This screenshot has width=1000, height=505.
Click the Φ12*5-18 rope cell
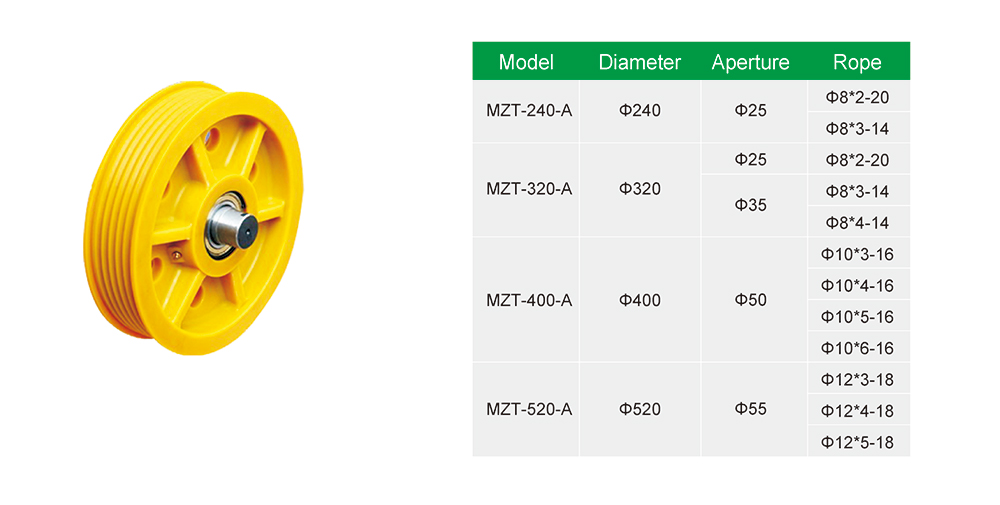[x=857, y=441]
